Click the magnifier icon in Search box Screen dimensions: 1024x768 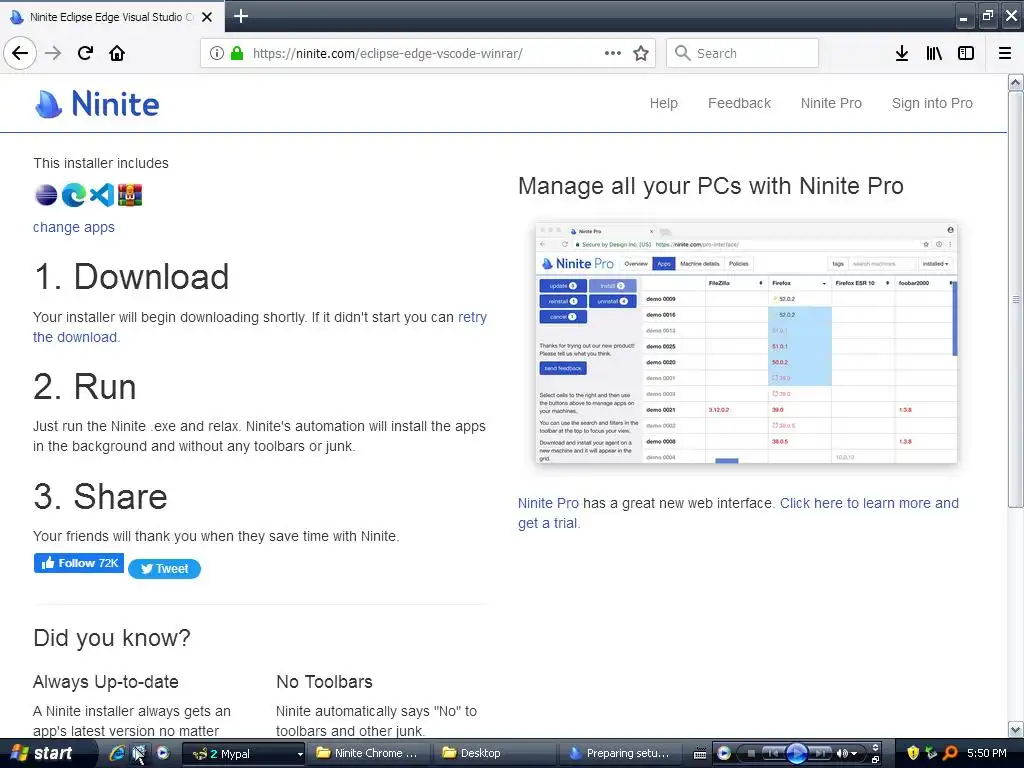pyautogui.click(x=682, y=53)
